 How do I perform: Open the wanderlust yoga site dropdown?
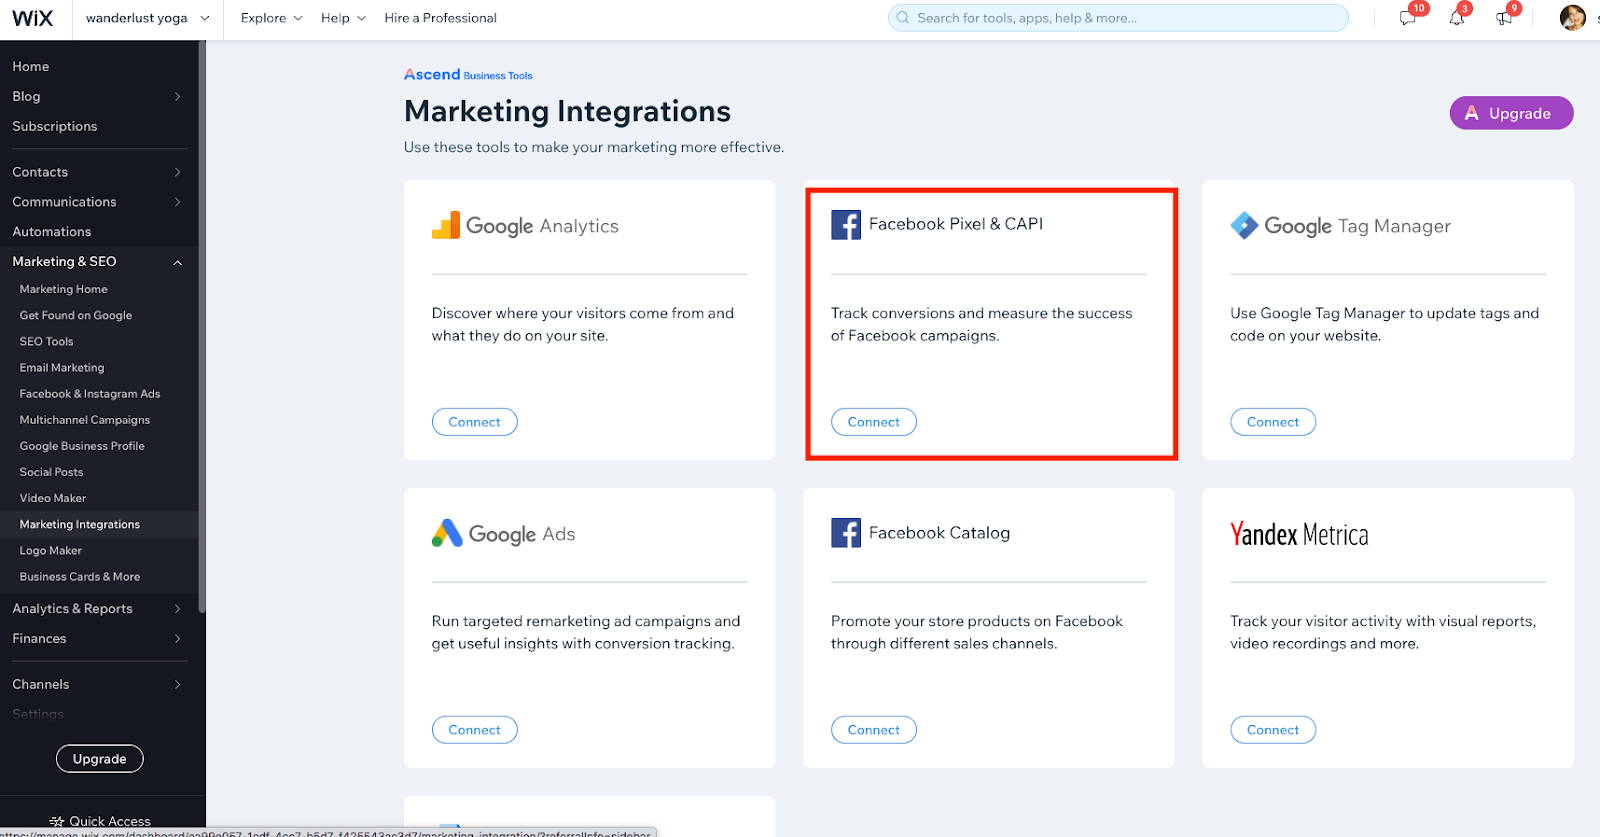pyautogui.click(x=148, y=18)
